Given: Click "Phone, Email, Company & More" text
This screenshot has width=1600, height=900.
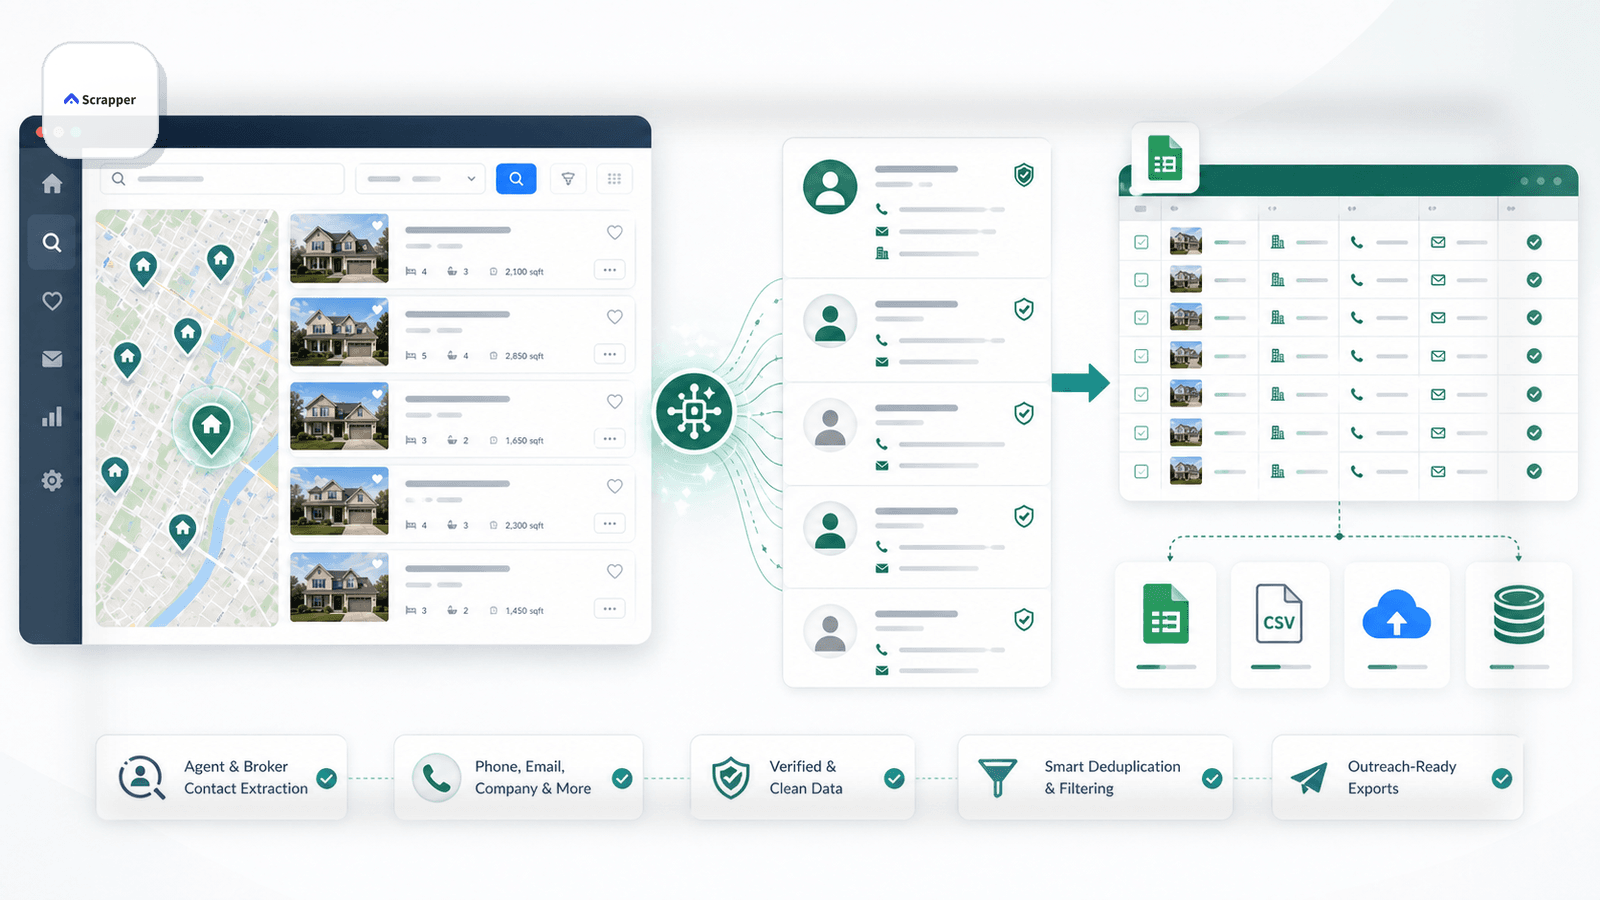Looking at the screenshot, I should (x=533, y=777).
